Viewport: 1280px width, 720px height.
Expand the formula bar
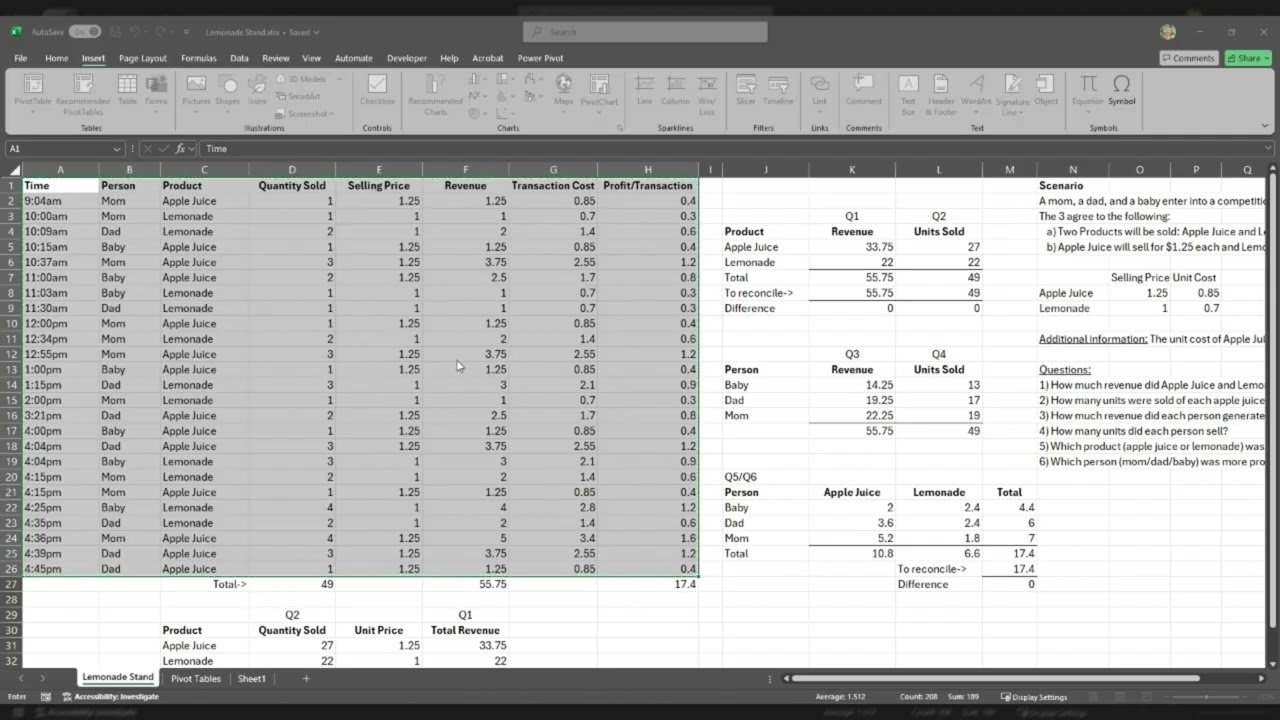(x=1267, y=149)
